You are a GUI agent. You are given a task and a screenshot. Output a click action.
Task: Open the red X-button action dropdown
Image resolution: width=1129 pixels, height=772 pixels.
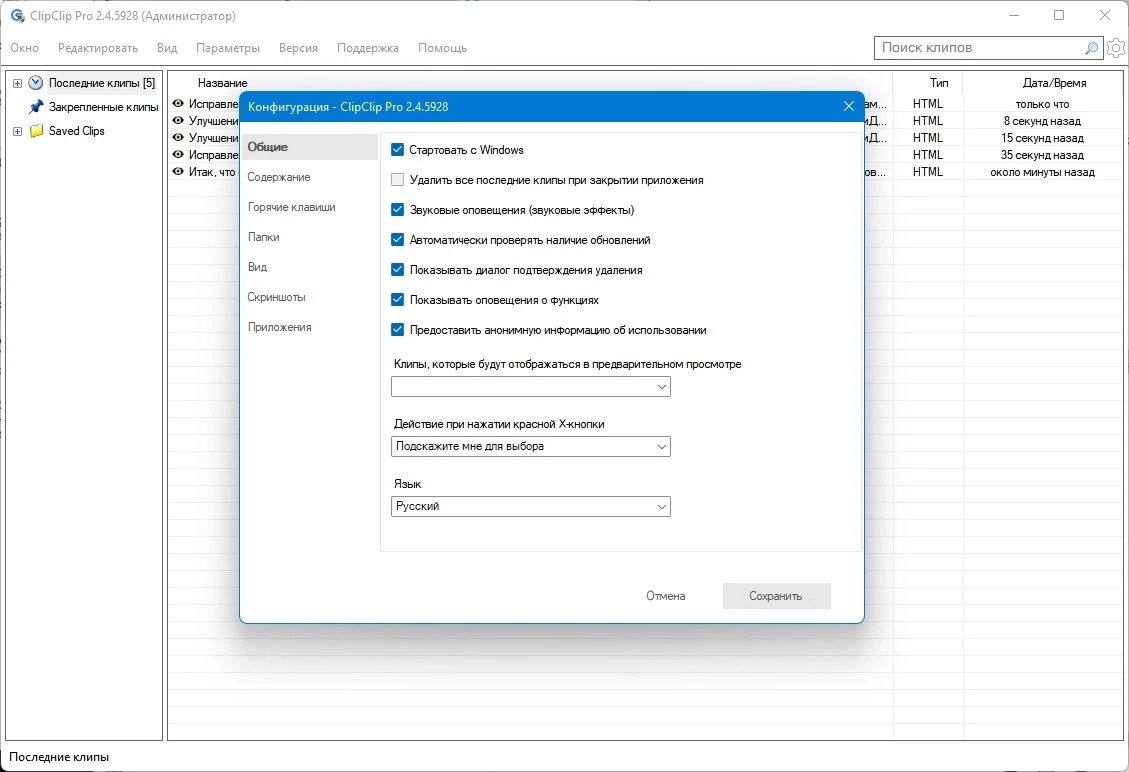point(531,446)
